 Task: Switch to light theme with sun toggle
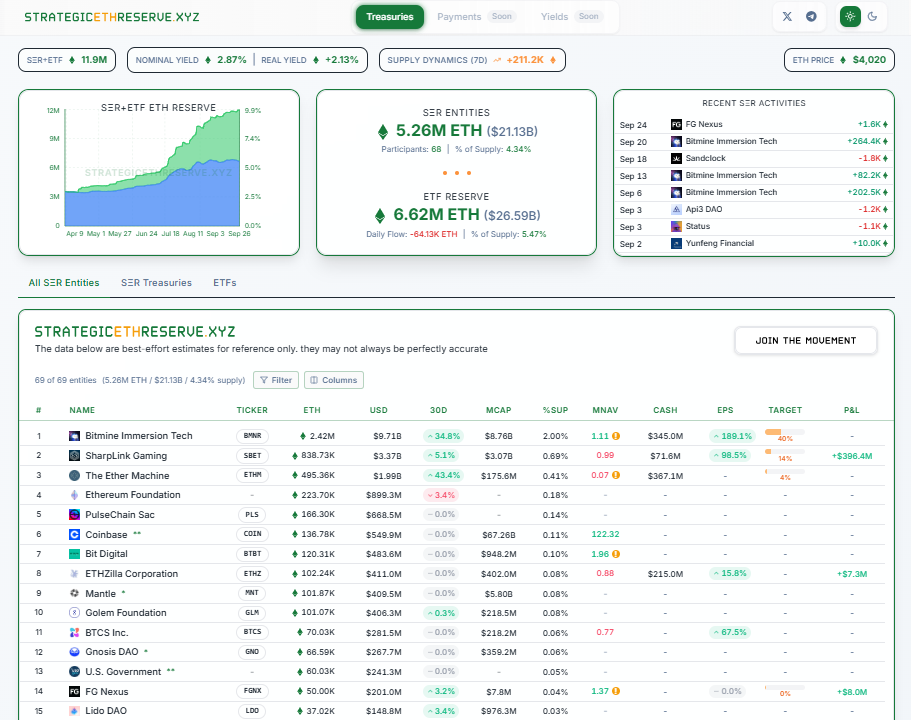tap(850, 16)
